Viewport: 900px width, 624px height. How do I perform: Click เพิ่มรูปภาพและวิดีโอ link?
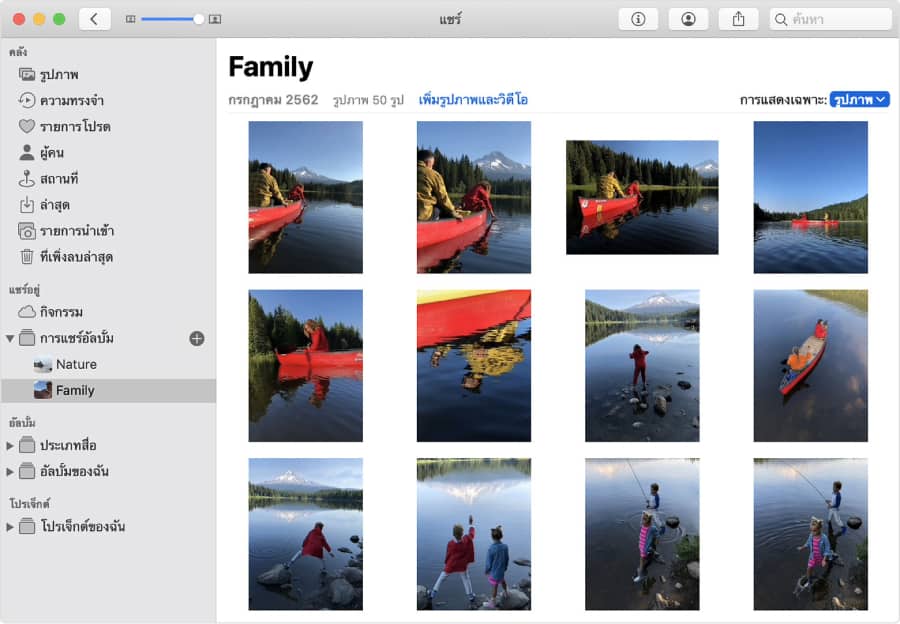473,100
